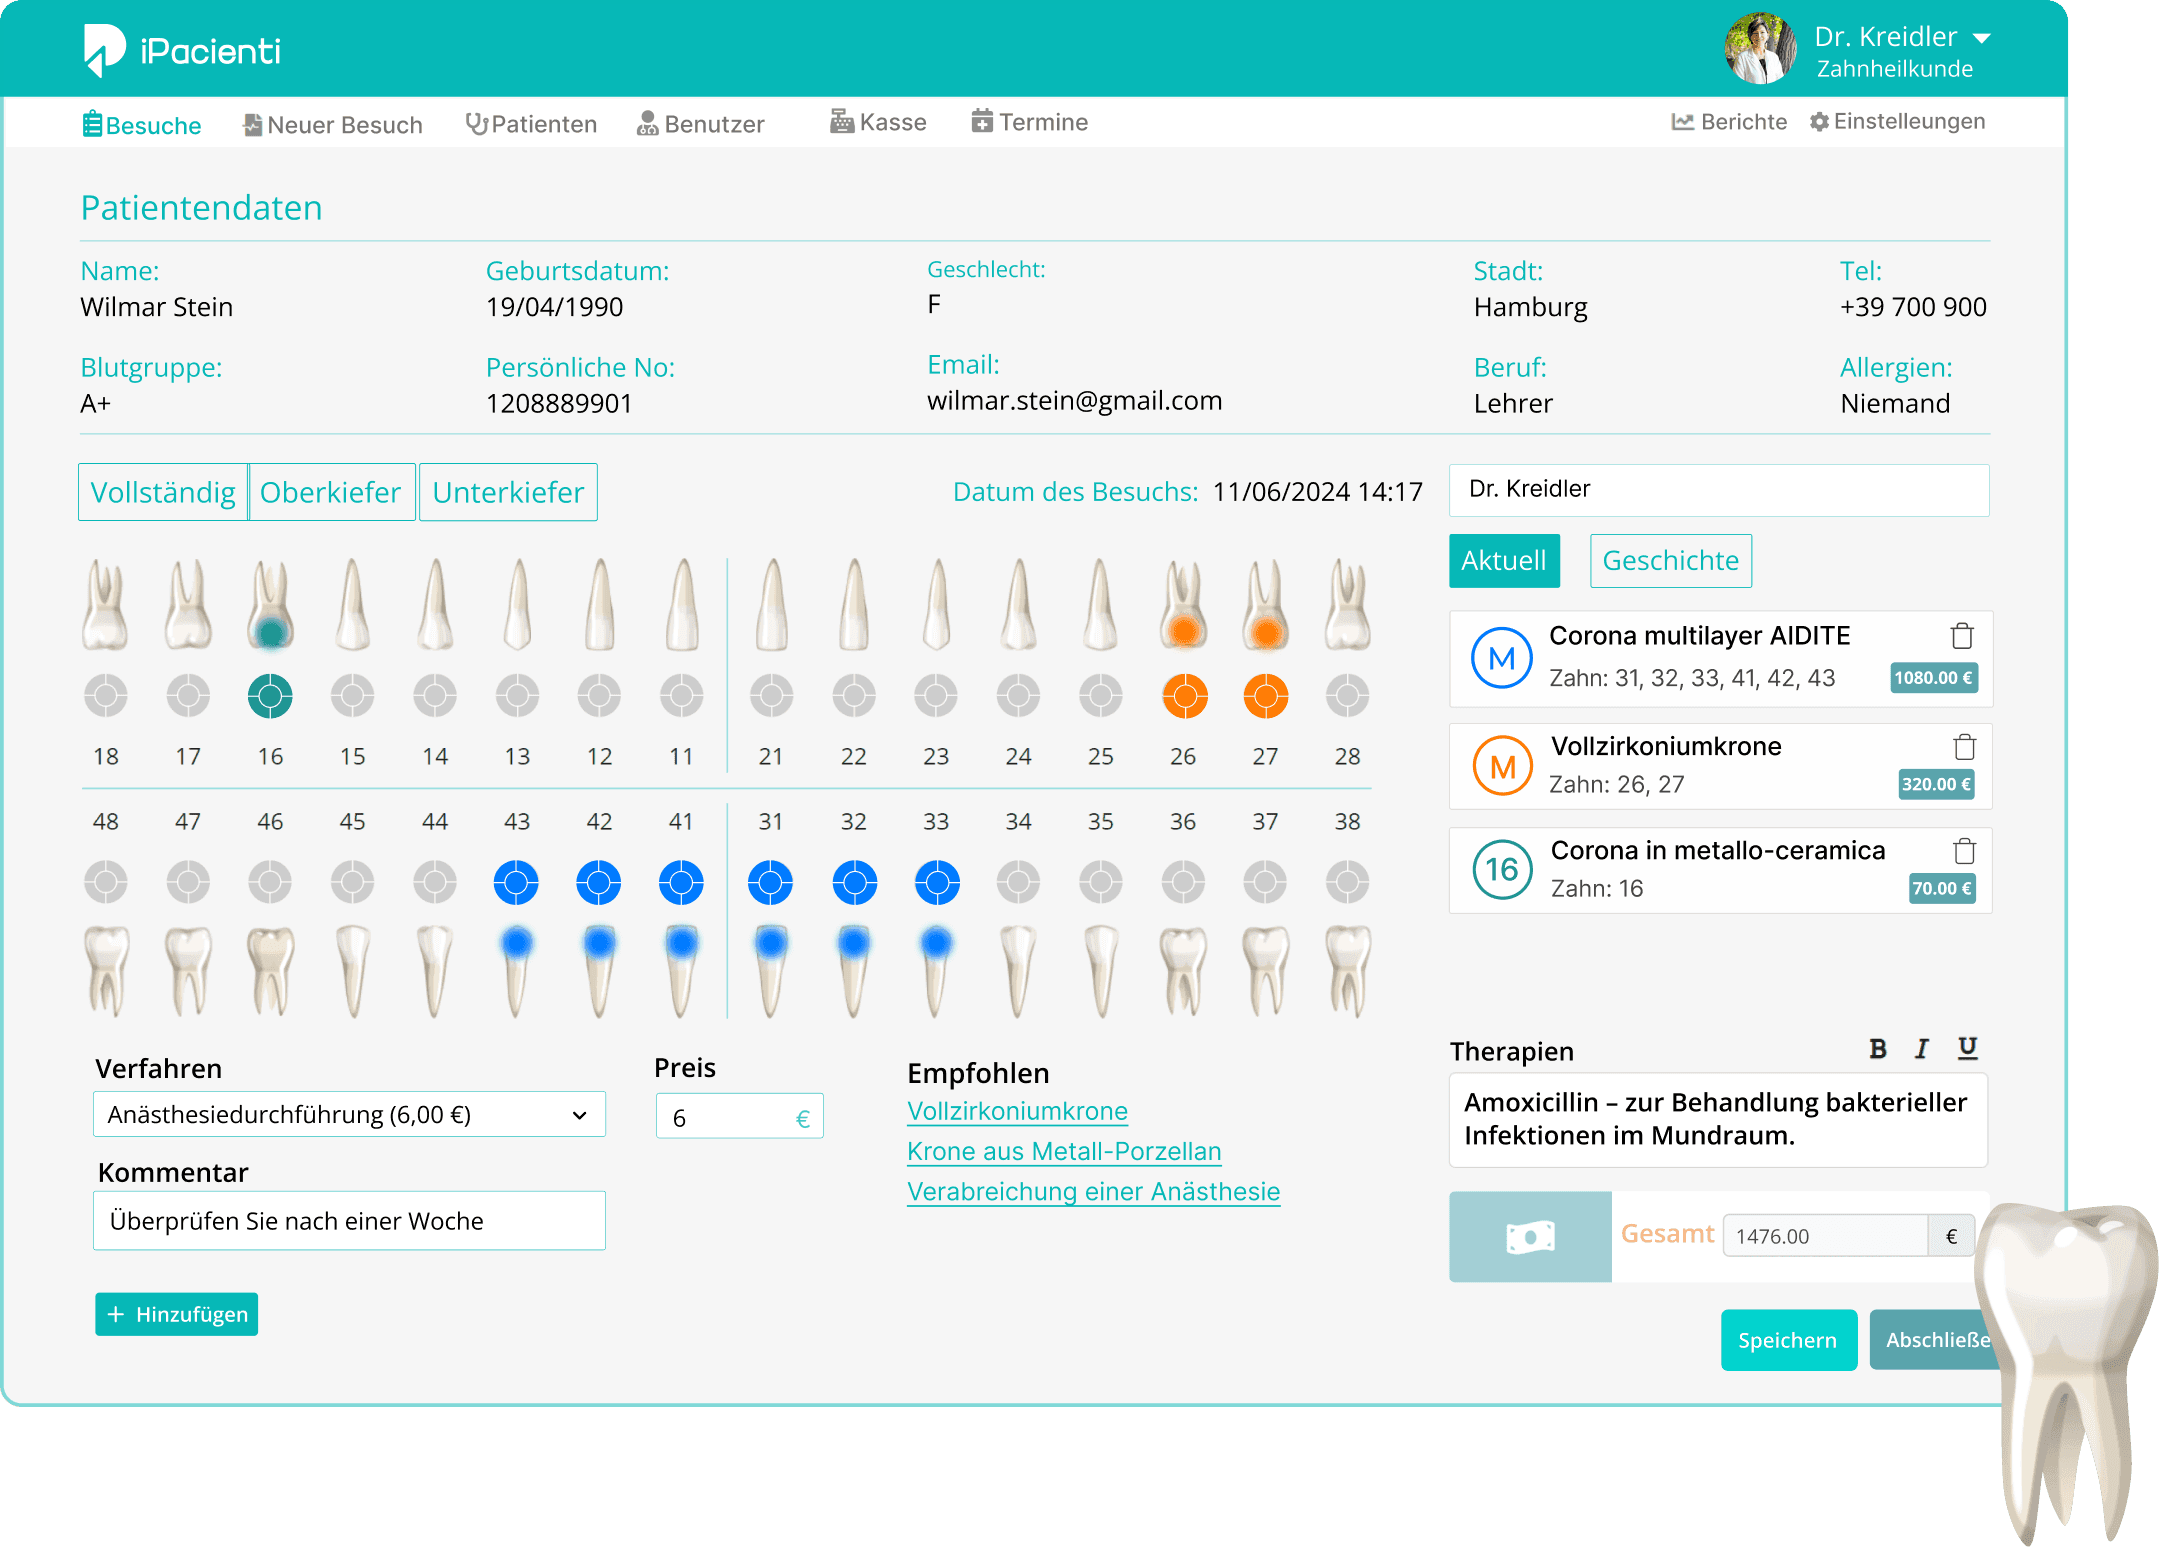Toggle italic formatting in Therapien
This screenshot has height=1547, width=2159.
pyautogui.click(x=1921, y=1048)
